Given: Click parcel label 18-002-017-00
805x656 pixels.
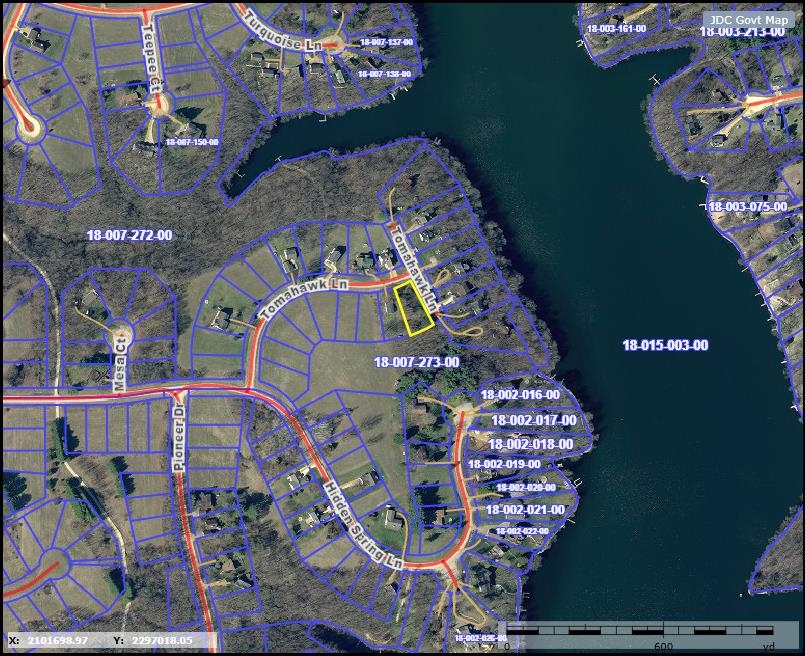Looking at the screenshot, I should pyautogui.click(x=534, y=420).
